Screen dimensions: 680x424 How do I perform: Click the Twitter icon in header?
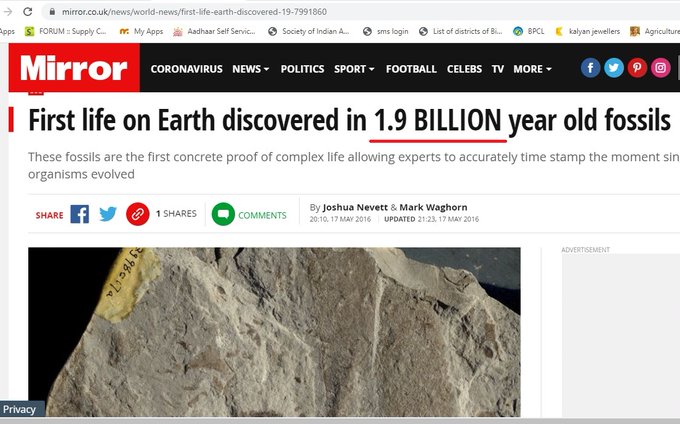coord(614,68)
